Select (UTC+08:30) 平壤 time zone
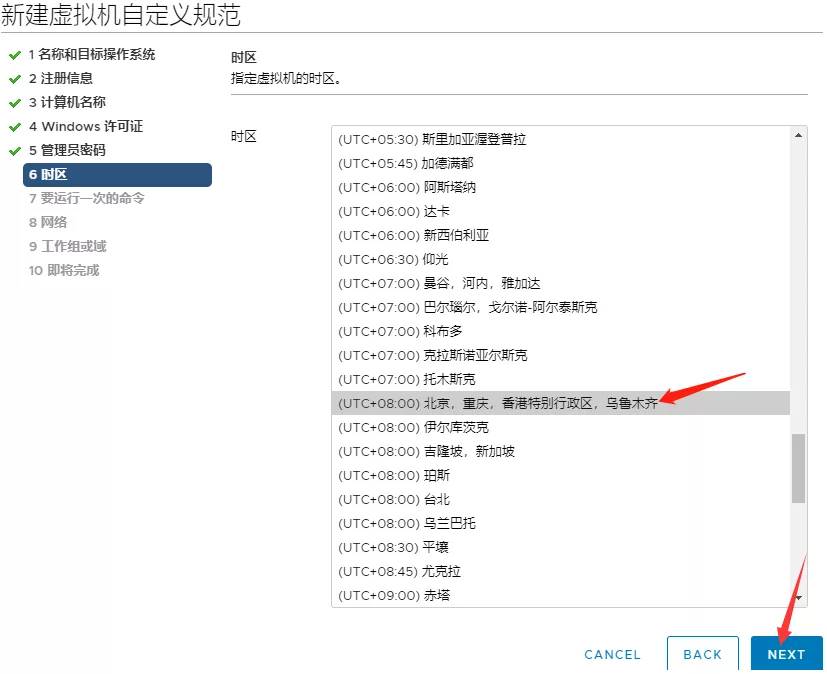 (x=393, y=547)
